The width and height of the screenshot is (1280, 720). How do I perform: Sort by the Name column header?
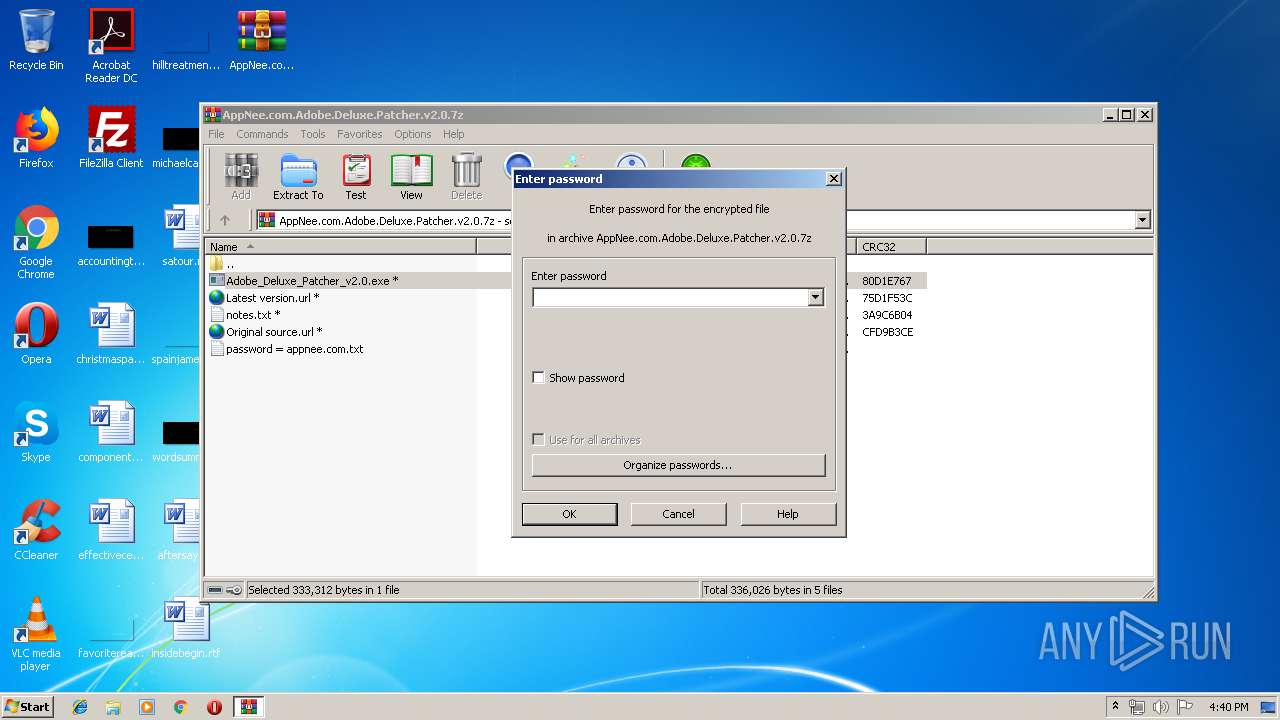coord(341,246)
